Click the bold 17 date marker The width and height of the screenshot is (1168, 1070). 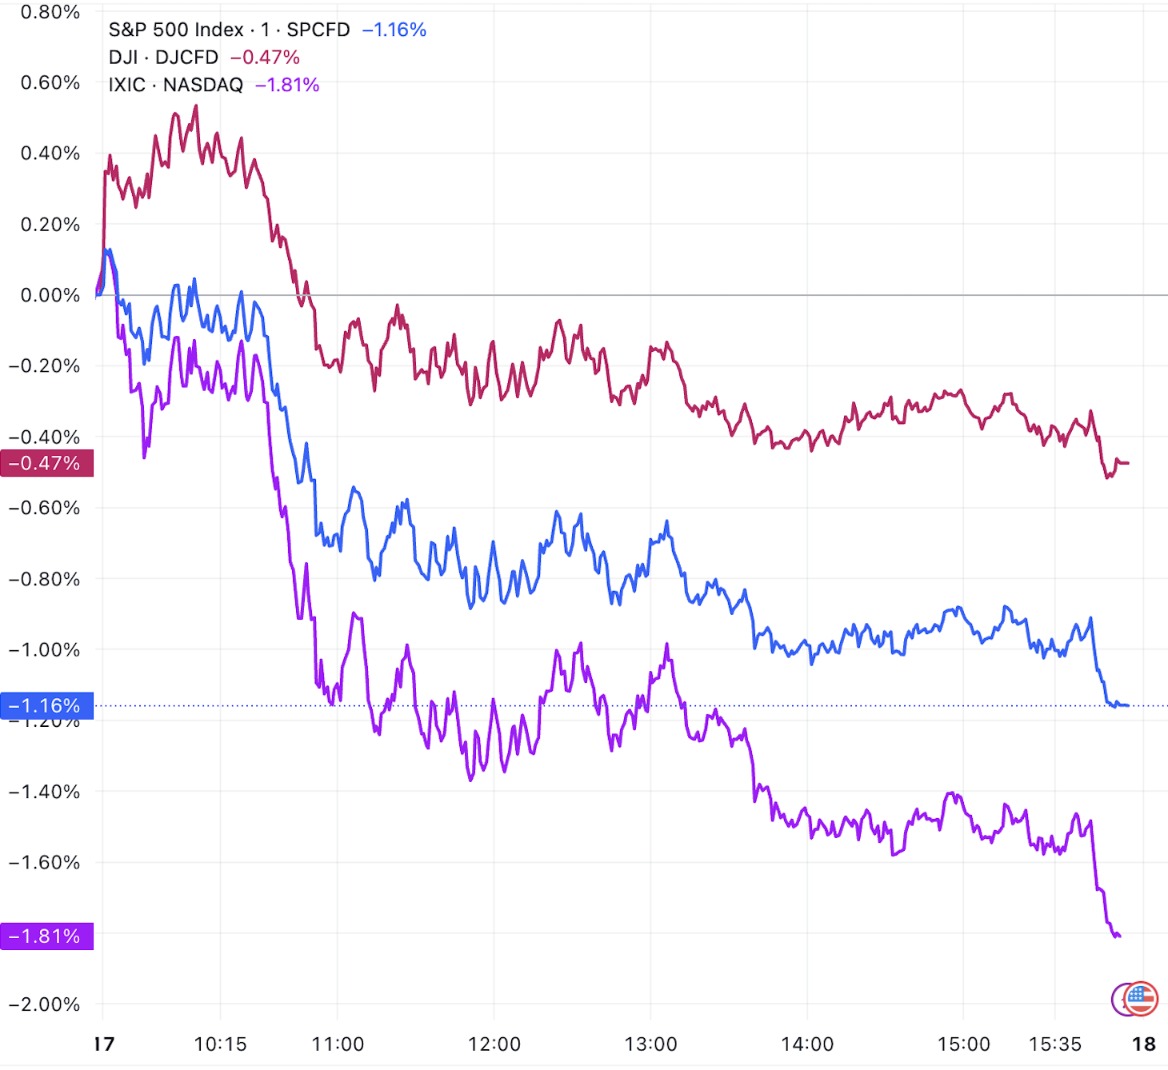104,1044
